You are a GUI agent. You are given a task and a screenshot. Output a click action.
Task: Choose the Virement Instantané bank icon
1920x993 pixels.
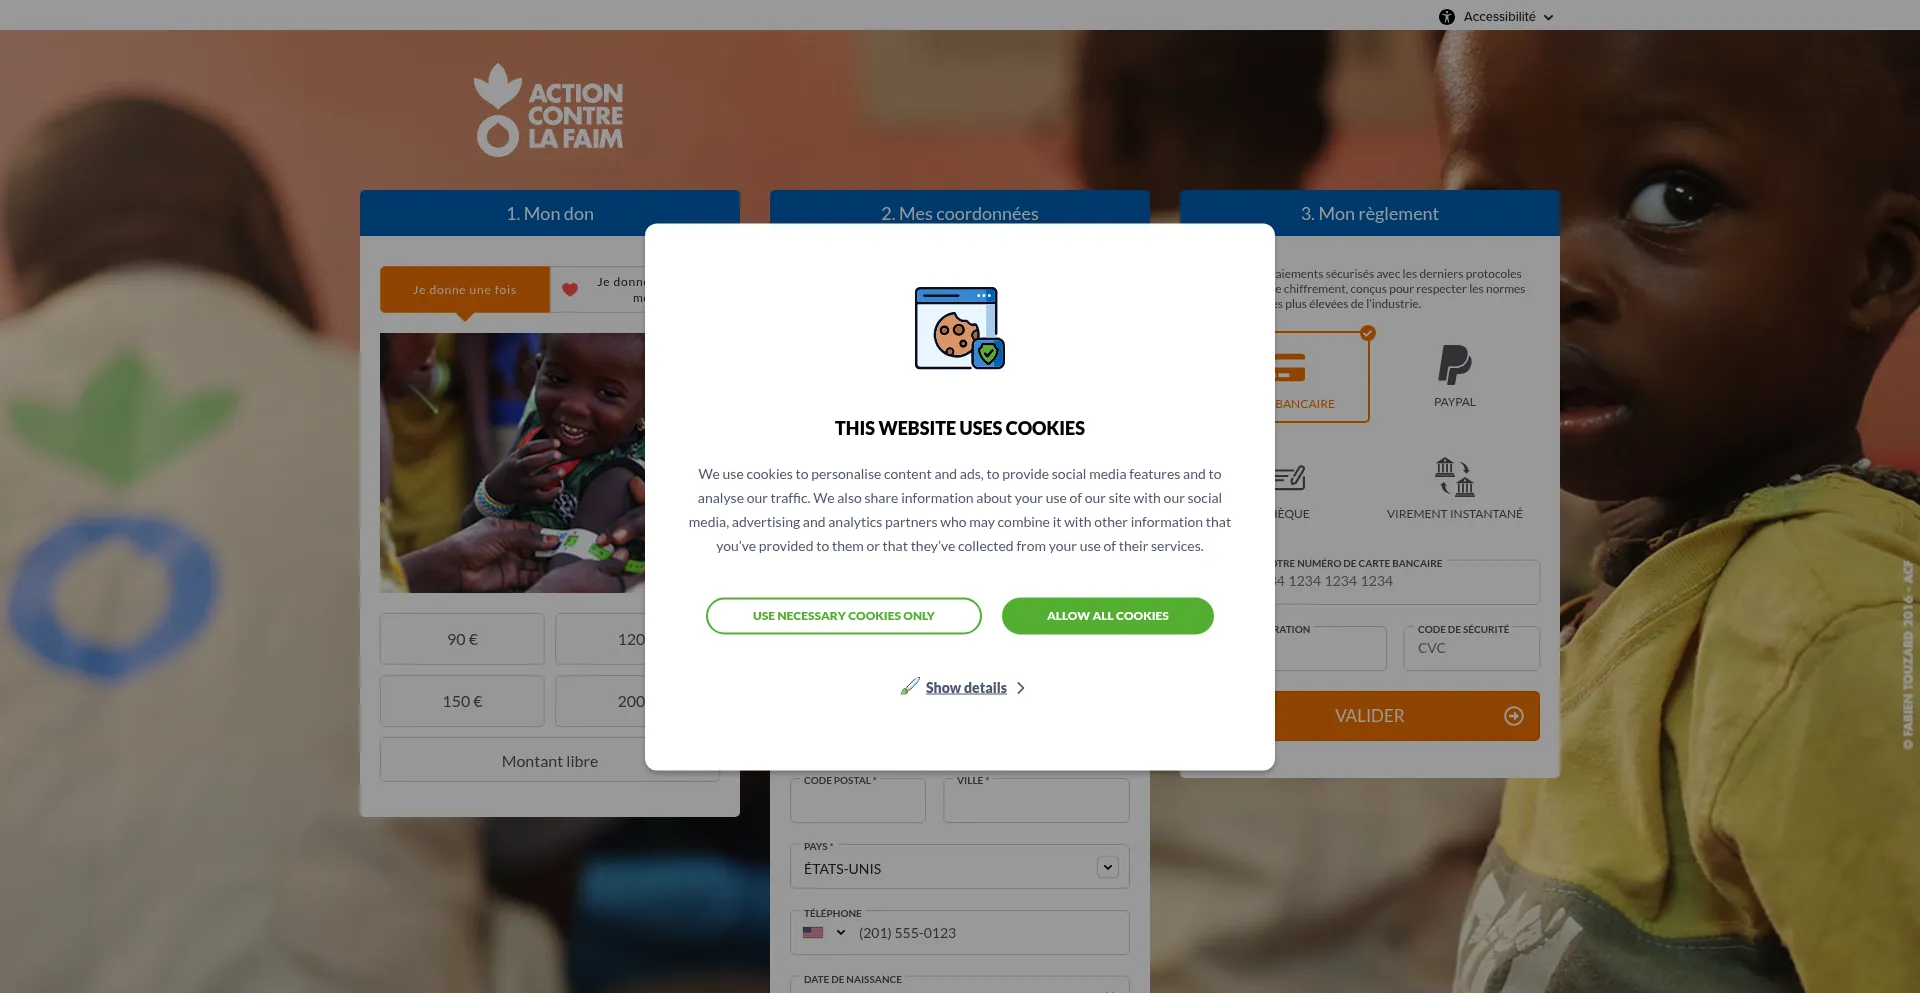[x=1454, y=477]
